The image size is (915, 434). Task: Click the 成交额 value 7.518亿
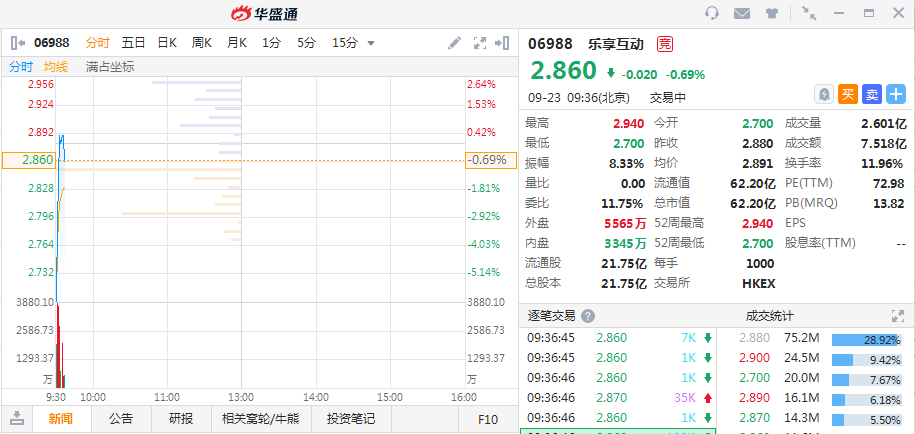coord(884,144)
